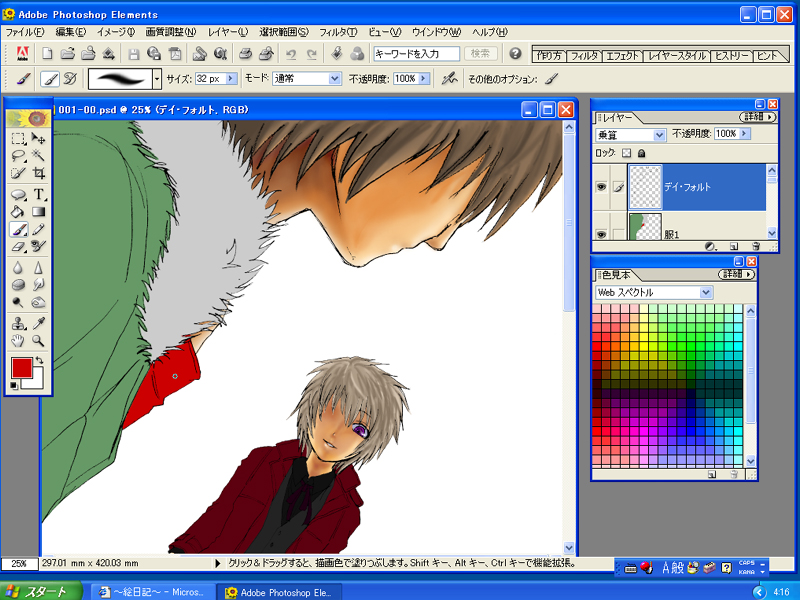Open the Layers panel opacity arrow

point(744,134)
